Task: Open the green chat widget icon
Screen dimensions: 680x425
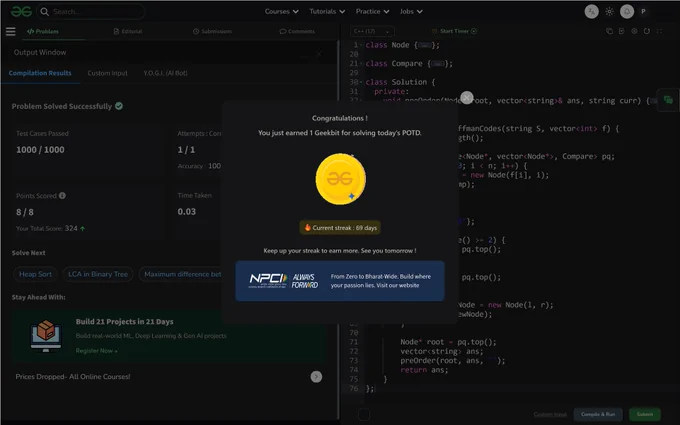Action: pyautogui.click(x=668, y=100)
